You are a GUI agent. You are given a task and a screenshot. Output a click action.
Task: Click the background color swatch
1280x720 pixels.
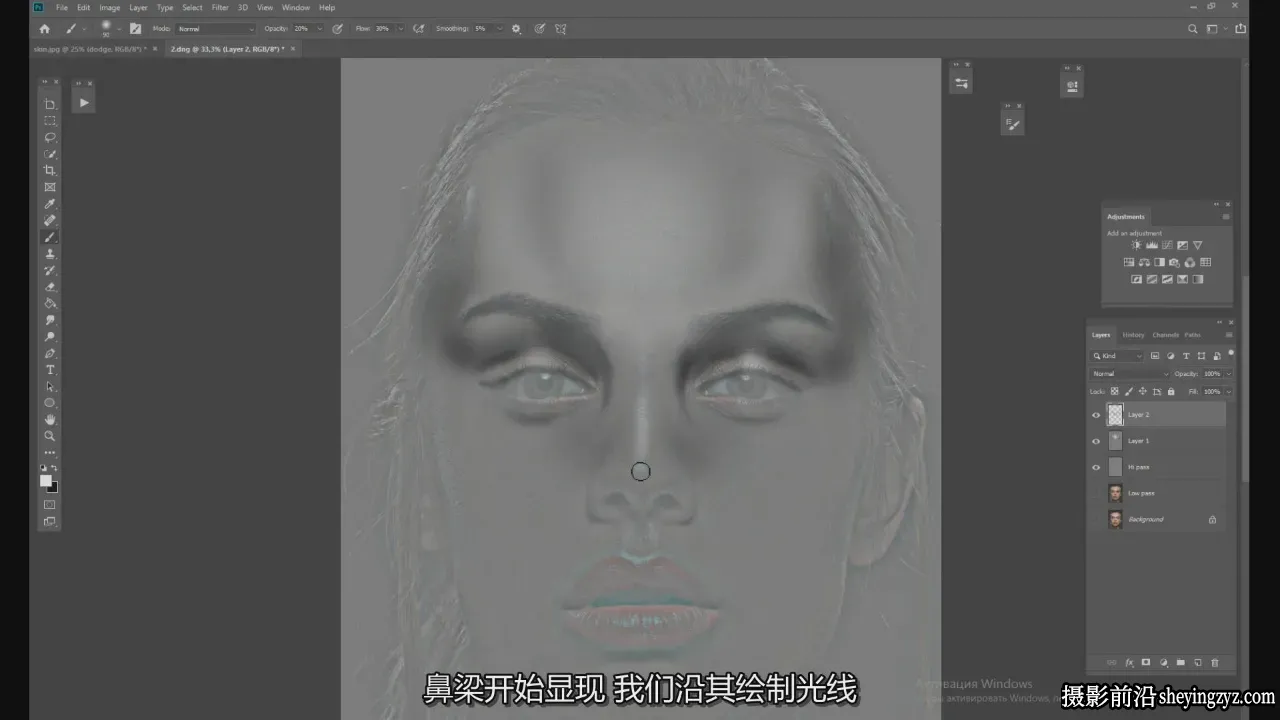[x=53, y=487]
